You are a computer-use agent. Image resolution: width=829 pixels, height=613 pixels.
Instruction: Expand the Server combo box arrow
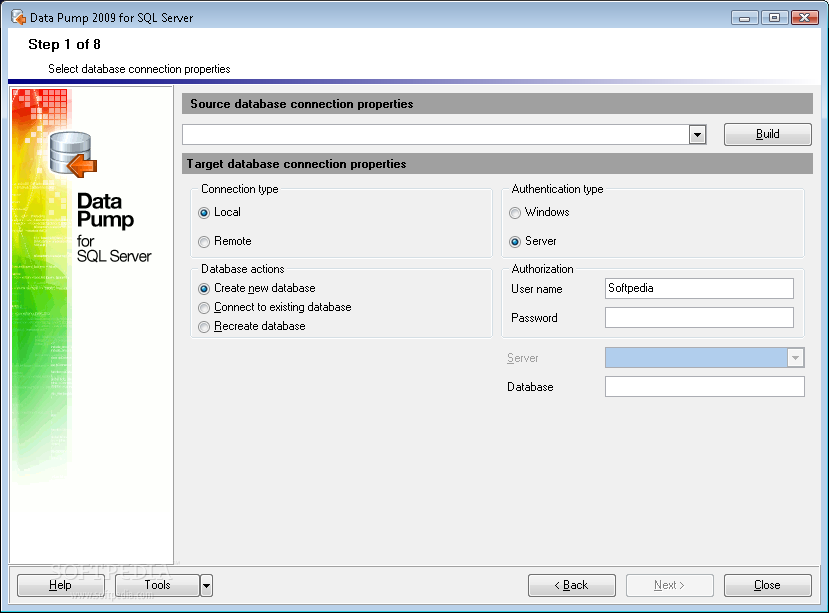pyautogui.click(x=795, y=358)
